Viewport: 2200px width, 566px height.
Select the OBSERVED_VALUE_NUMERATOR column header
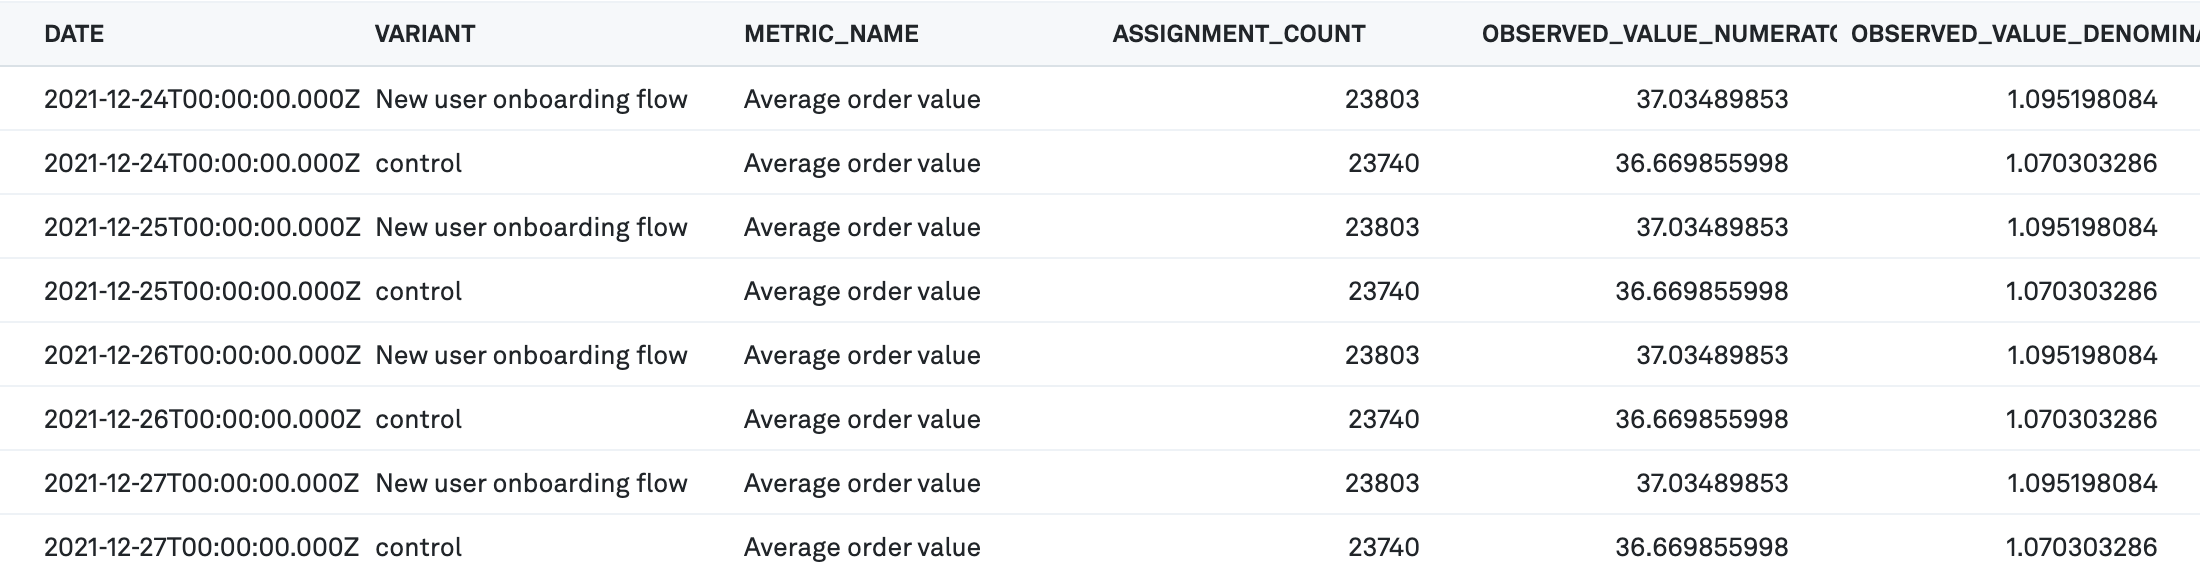click(x=1658, y=34)
